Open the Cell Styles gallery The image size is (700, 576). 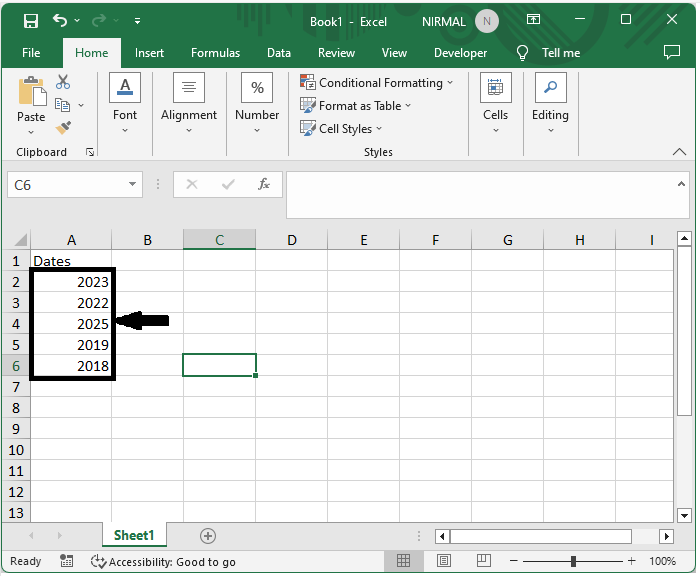pos(341,129)
